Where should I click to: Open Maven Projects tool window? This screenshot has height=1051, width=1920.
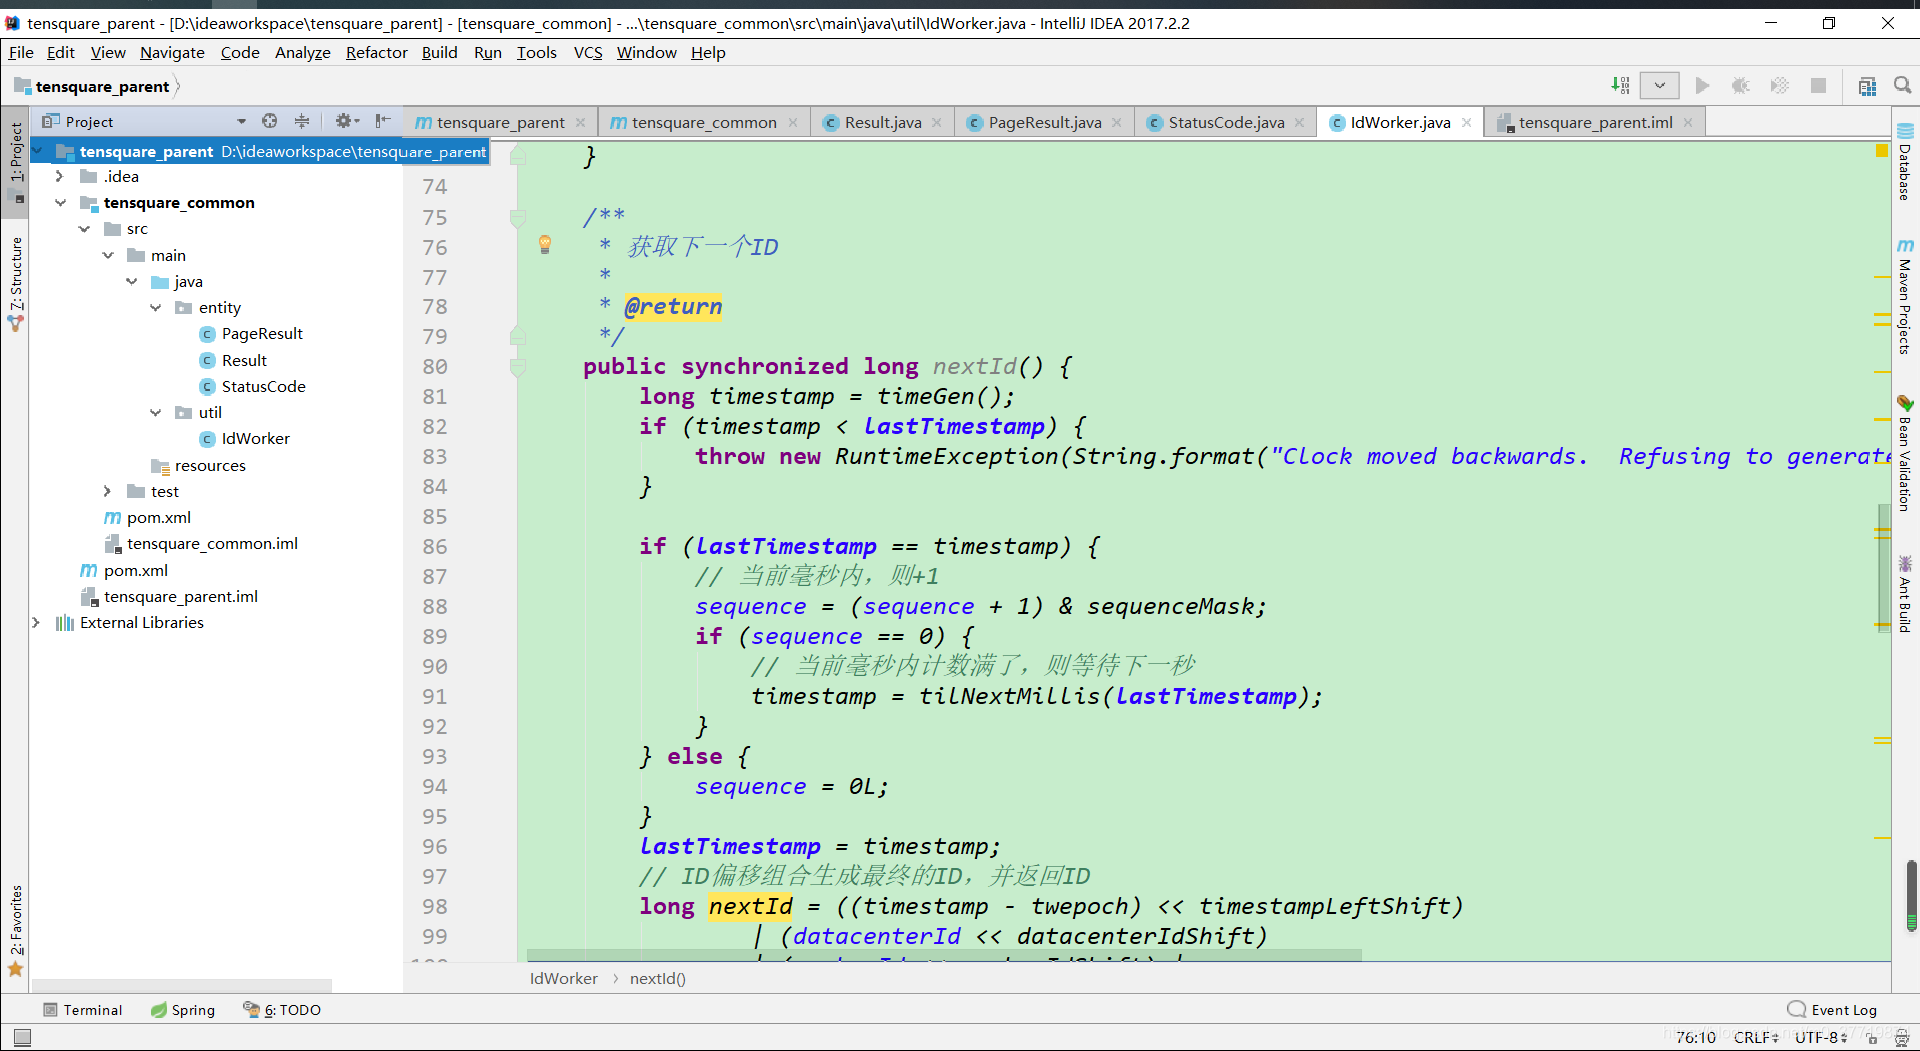[1905, 297]
